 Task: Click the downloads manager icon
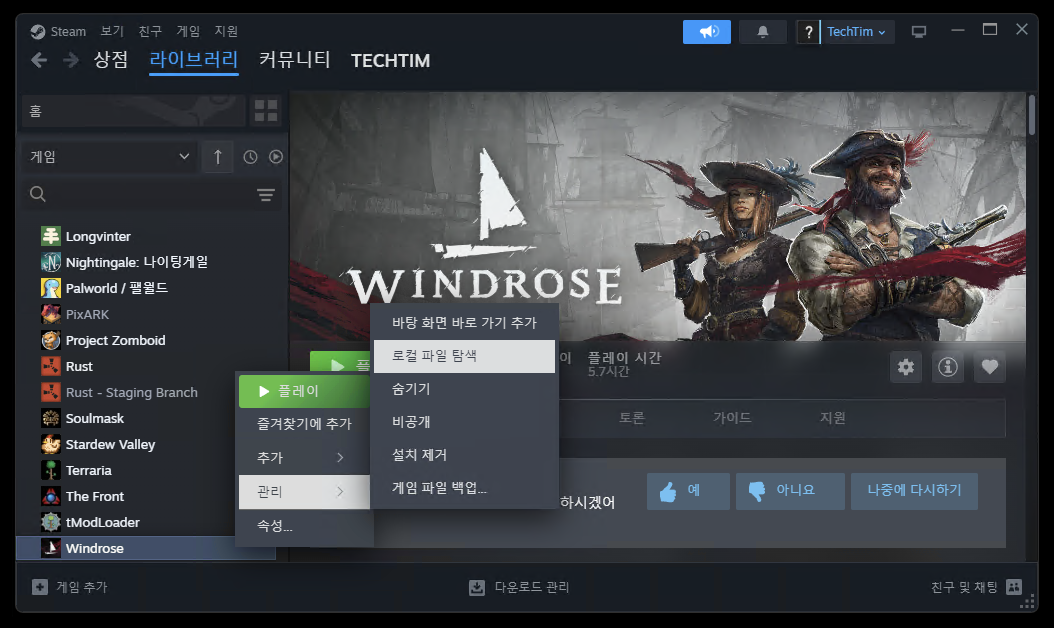coord(477,587)
